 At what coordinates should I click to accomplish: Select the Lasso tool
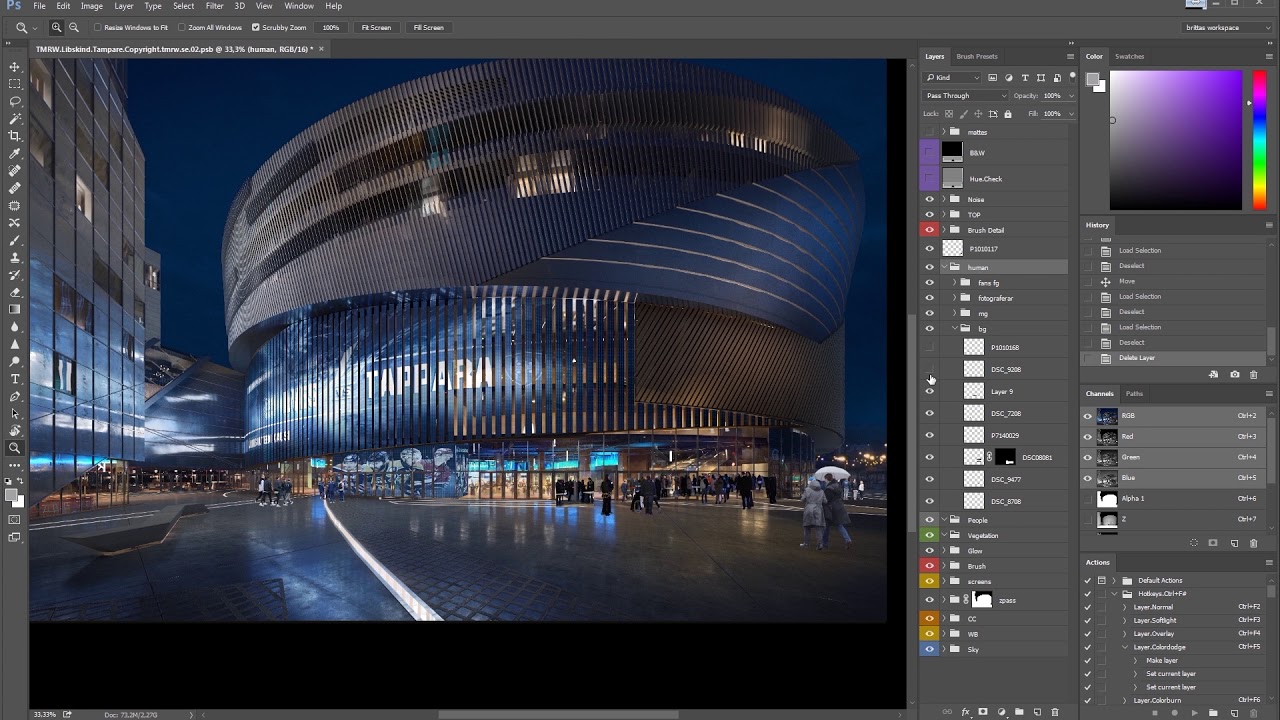(15, 101)
